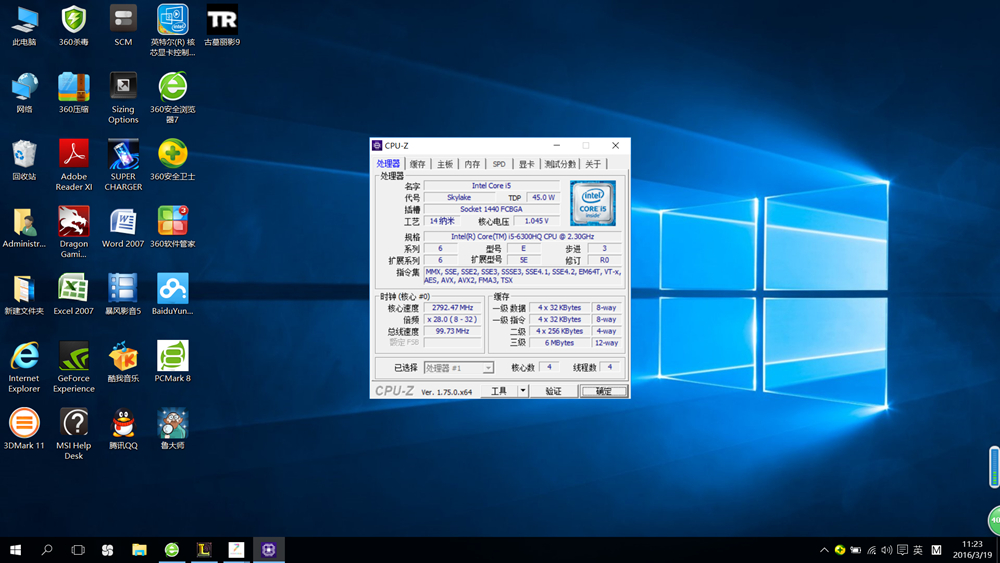Switch to the 内存 tab in CPU-Z
Viewport: 1000px width, 563px height.
point(472,164)
